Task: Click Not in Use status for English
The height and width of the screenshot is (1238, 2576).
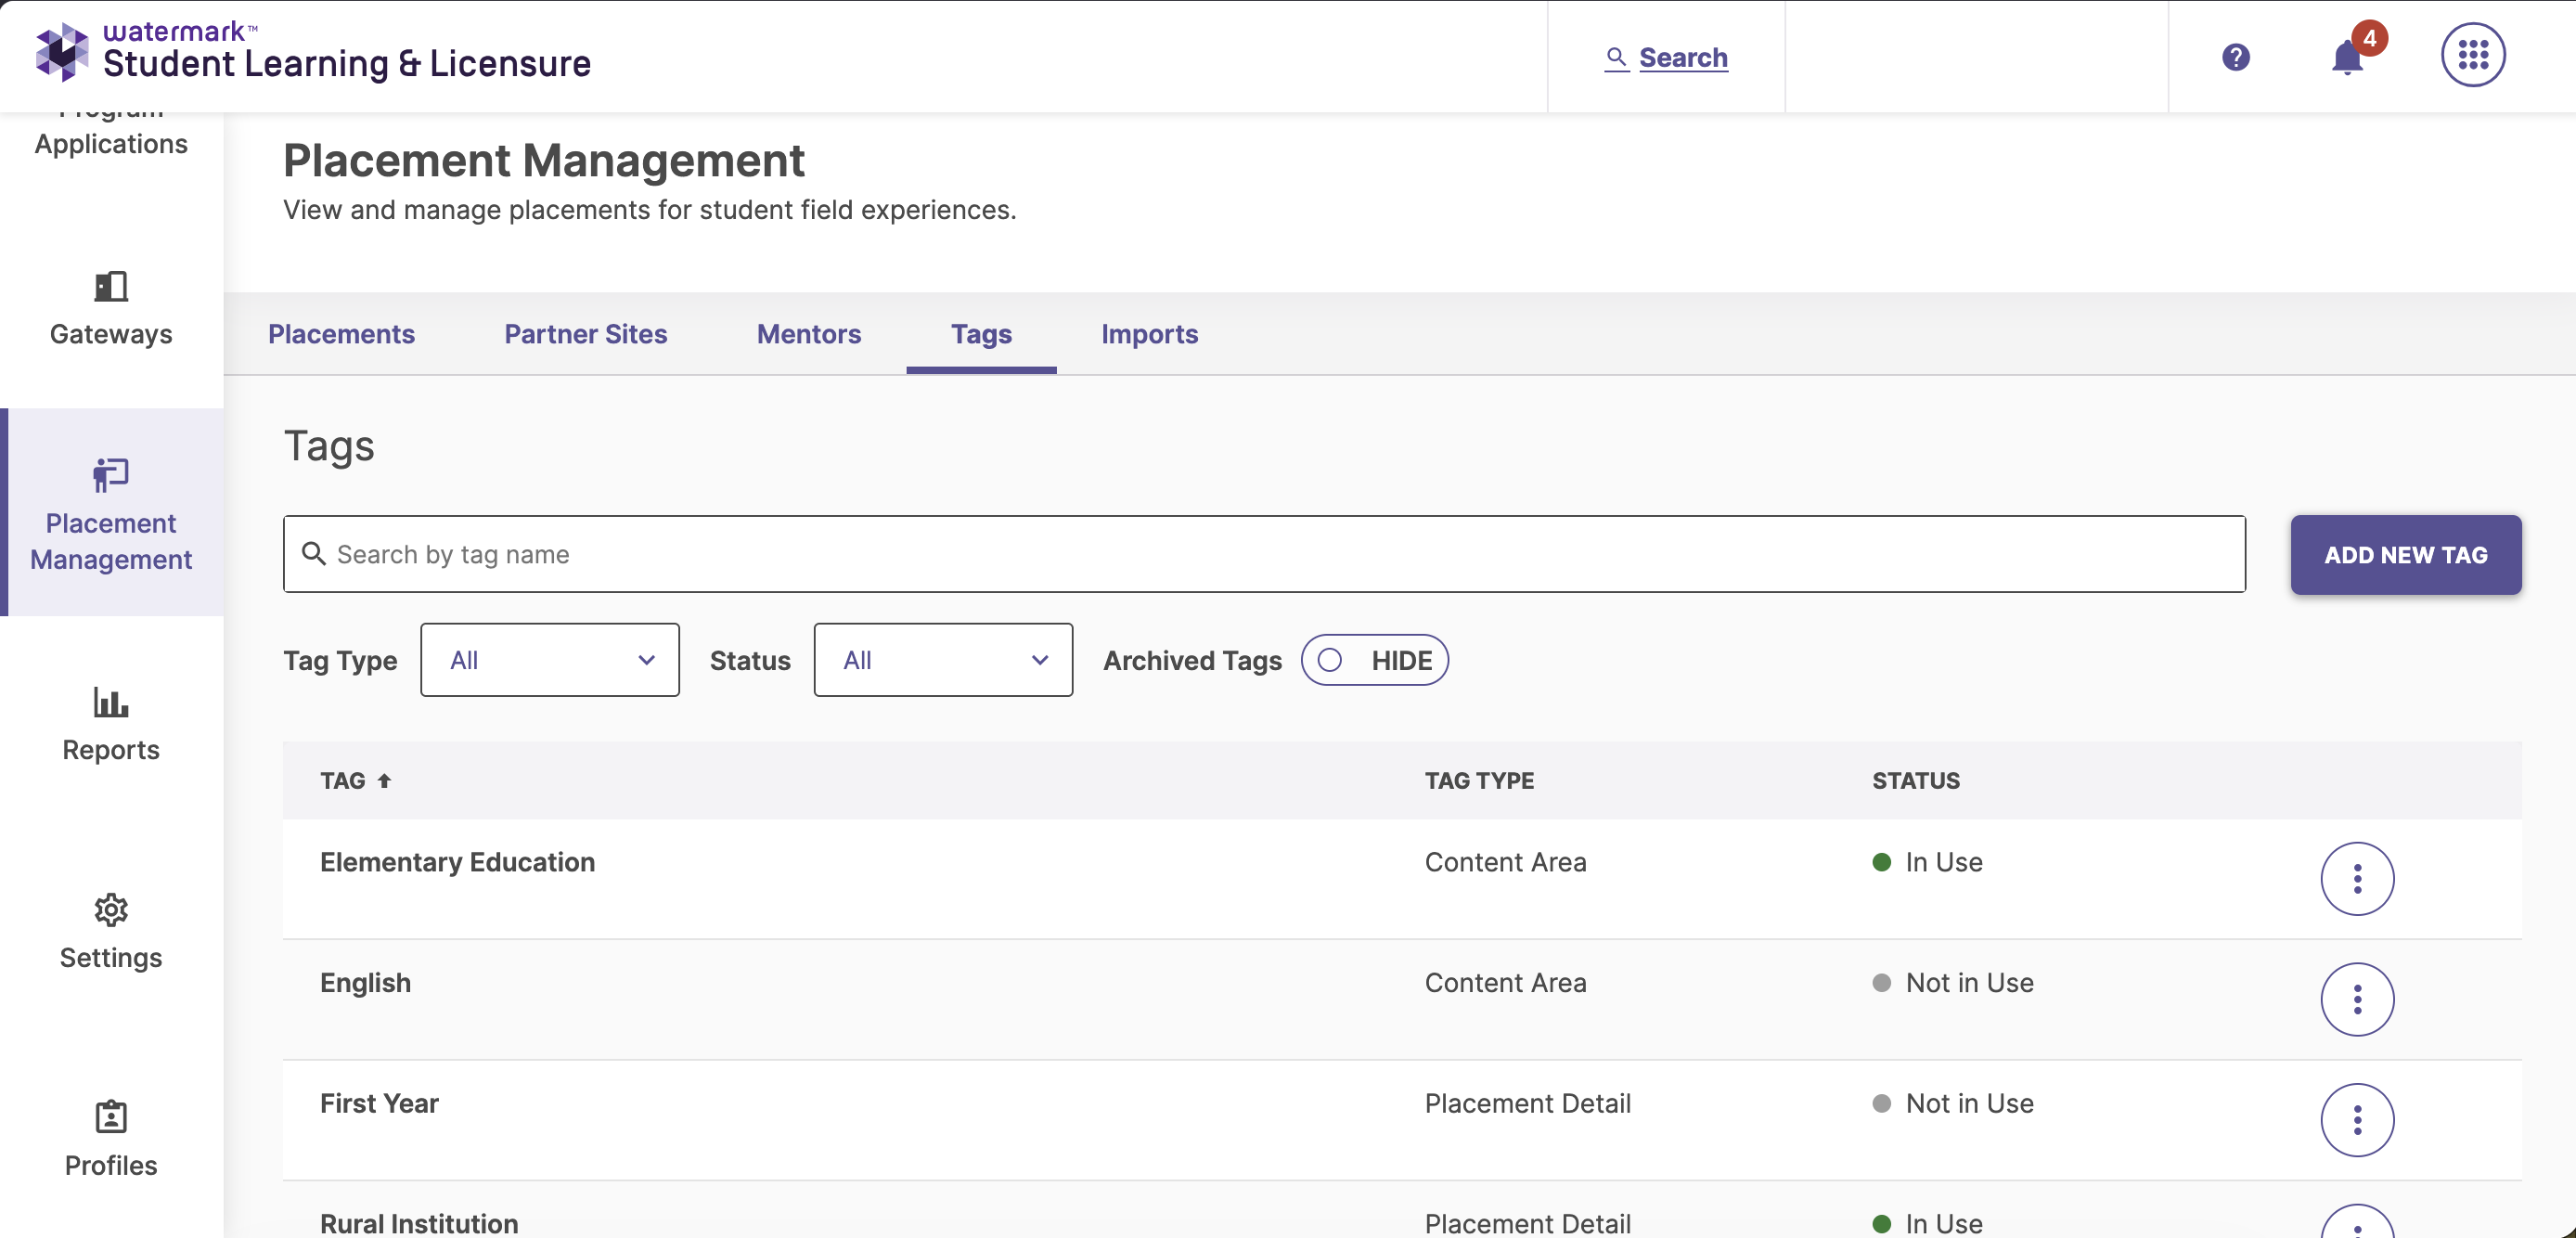Action: [x=1952, y=983]
